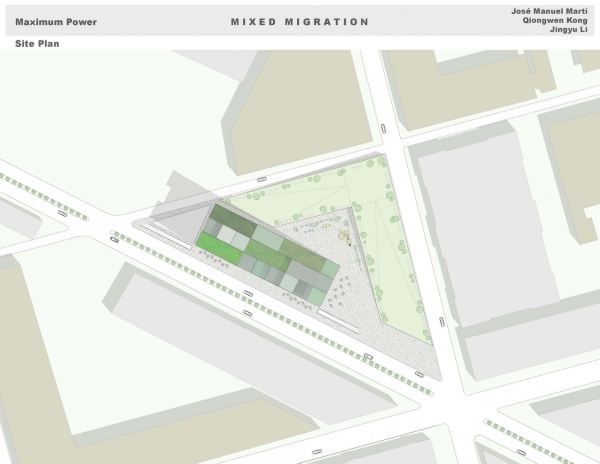The image size is (600, 464).
Task: Click the name 'José Manuel Marti'
Action: pos(549,11)
